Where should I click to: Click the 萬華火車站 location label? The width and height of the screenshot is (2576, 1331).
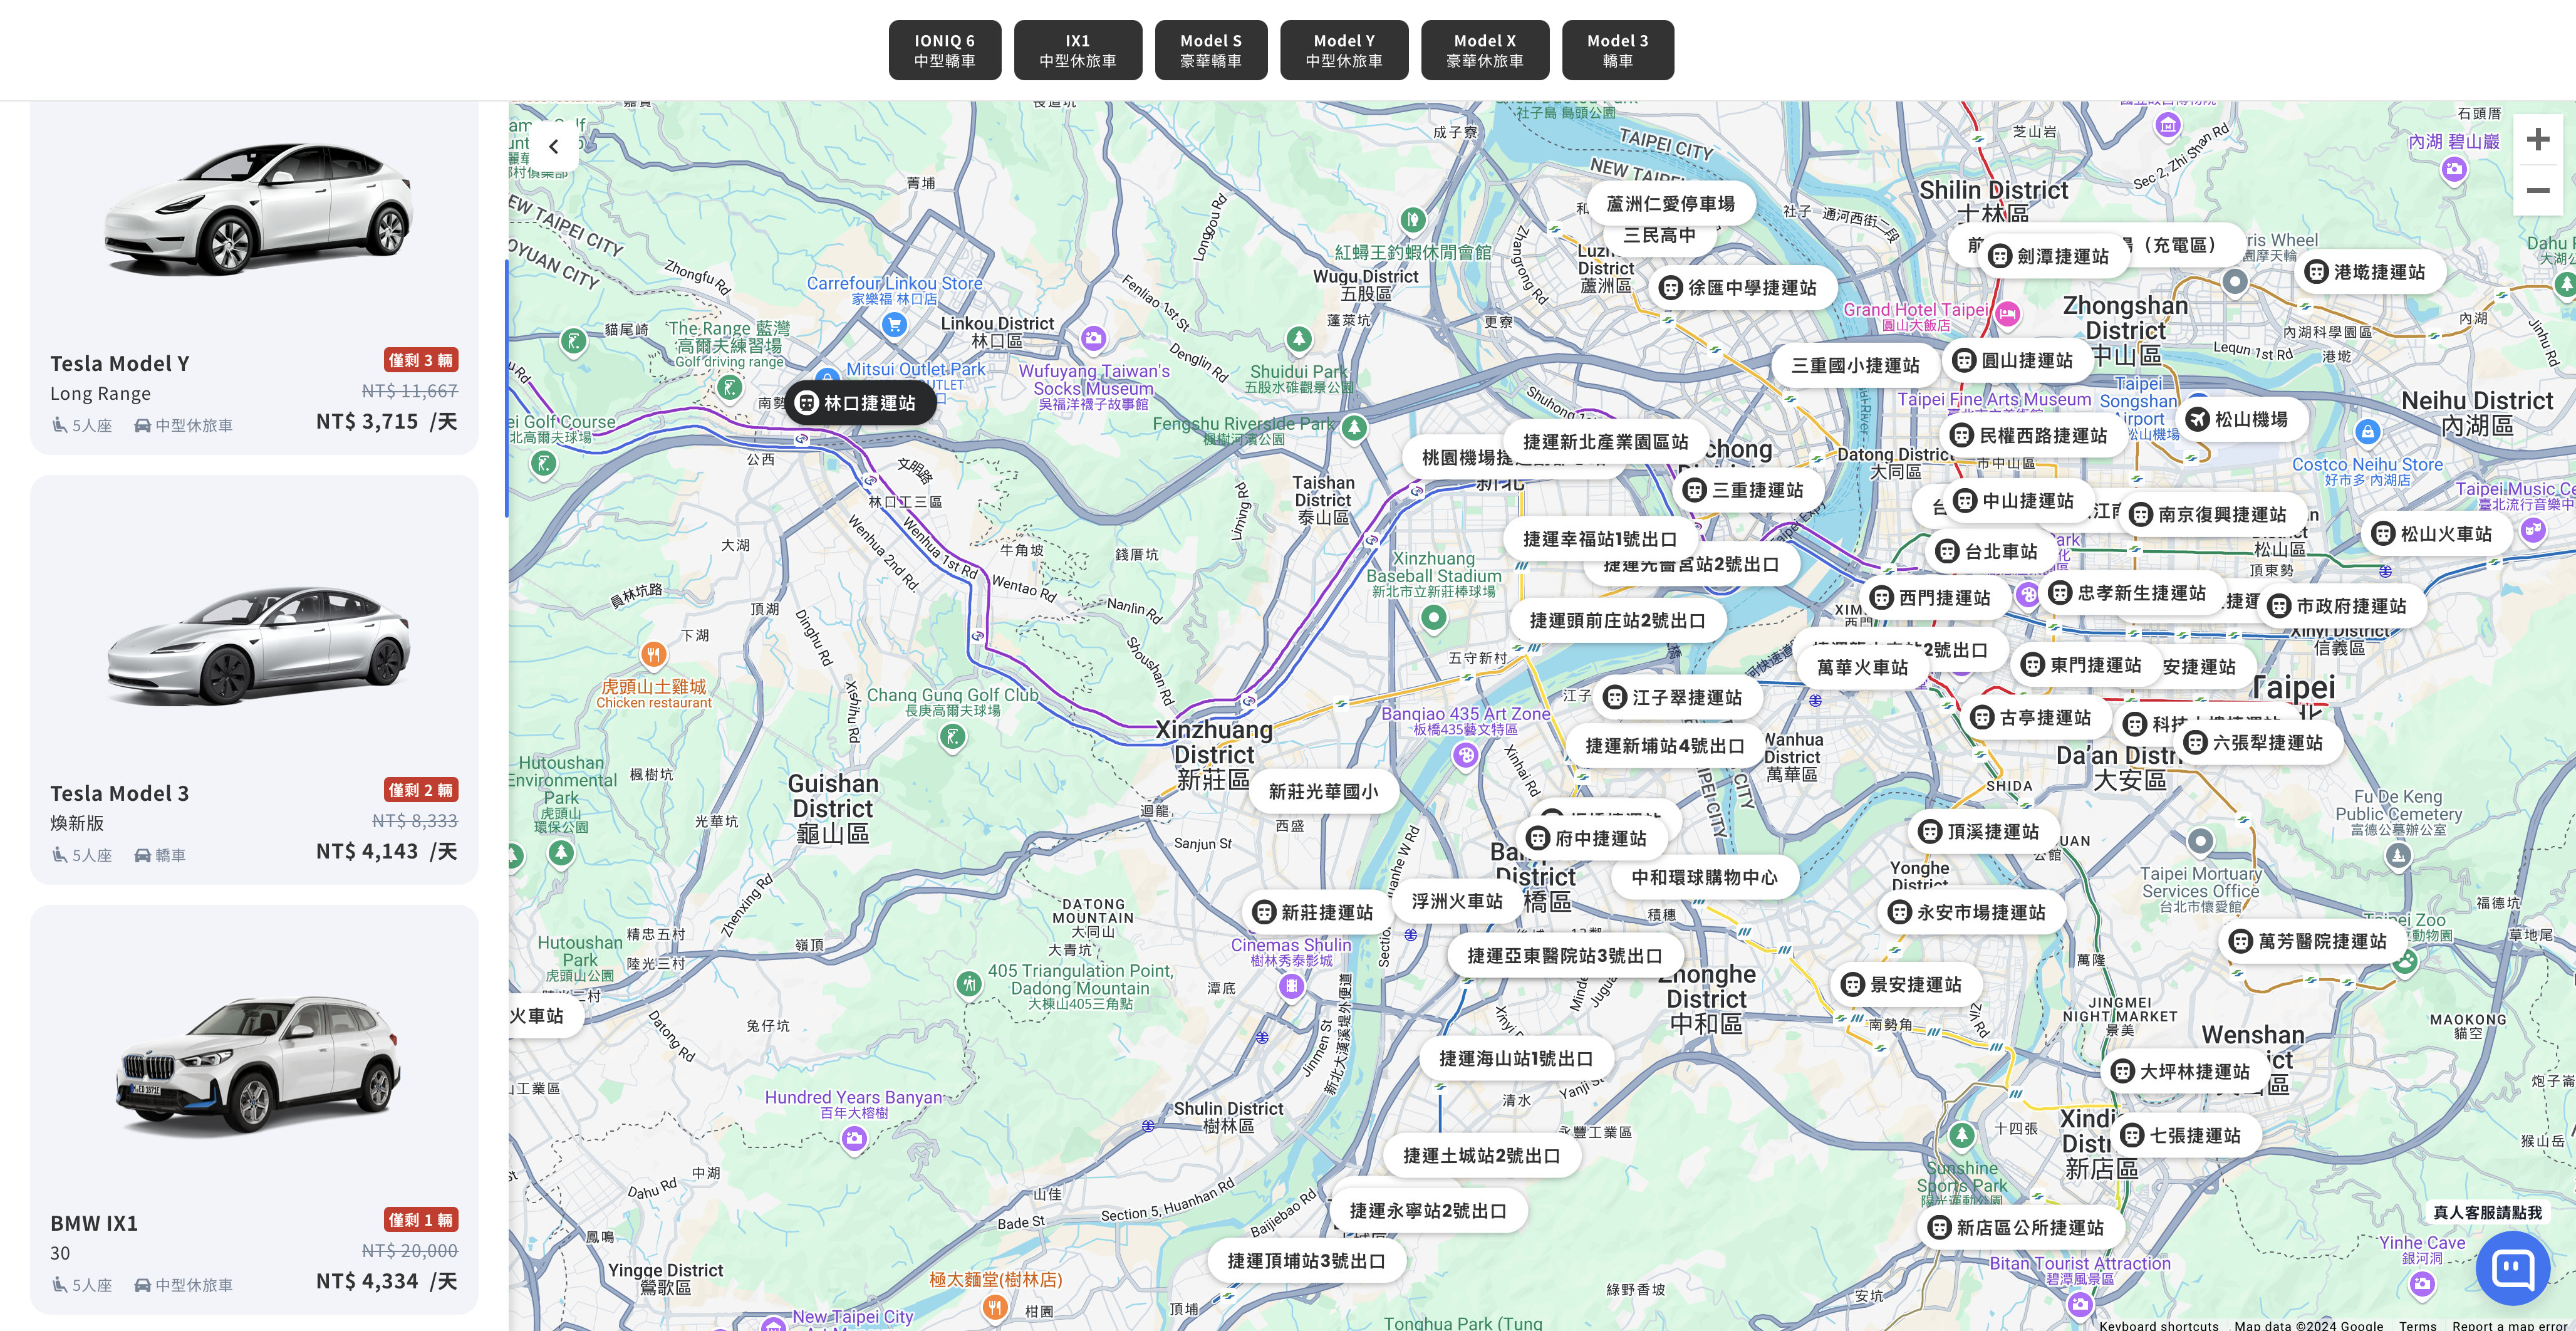[1862, 667]
